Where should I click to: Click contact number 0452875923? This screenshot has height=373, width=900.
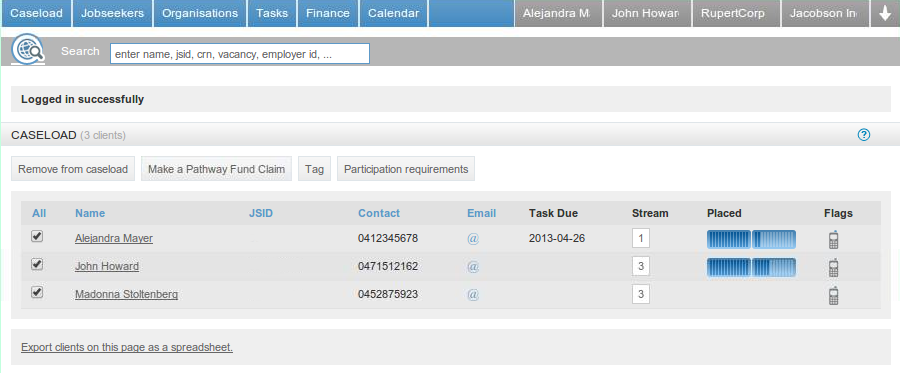click(x=388, y=294)
